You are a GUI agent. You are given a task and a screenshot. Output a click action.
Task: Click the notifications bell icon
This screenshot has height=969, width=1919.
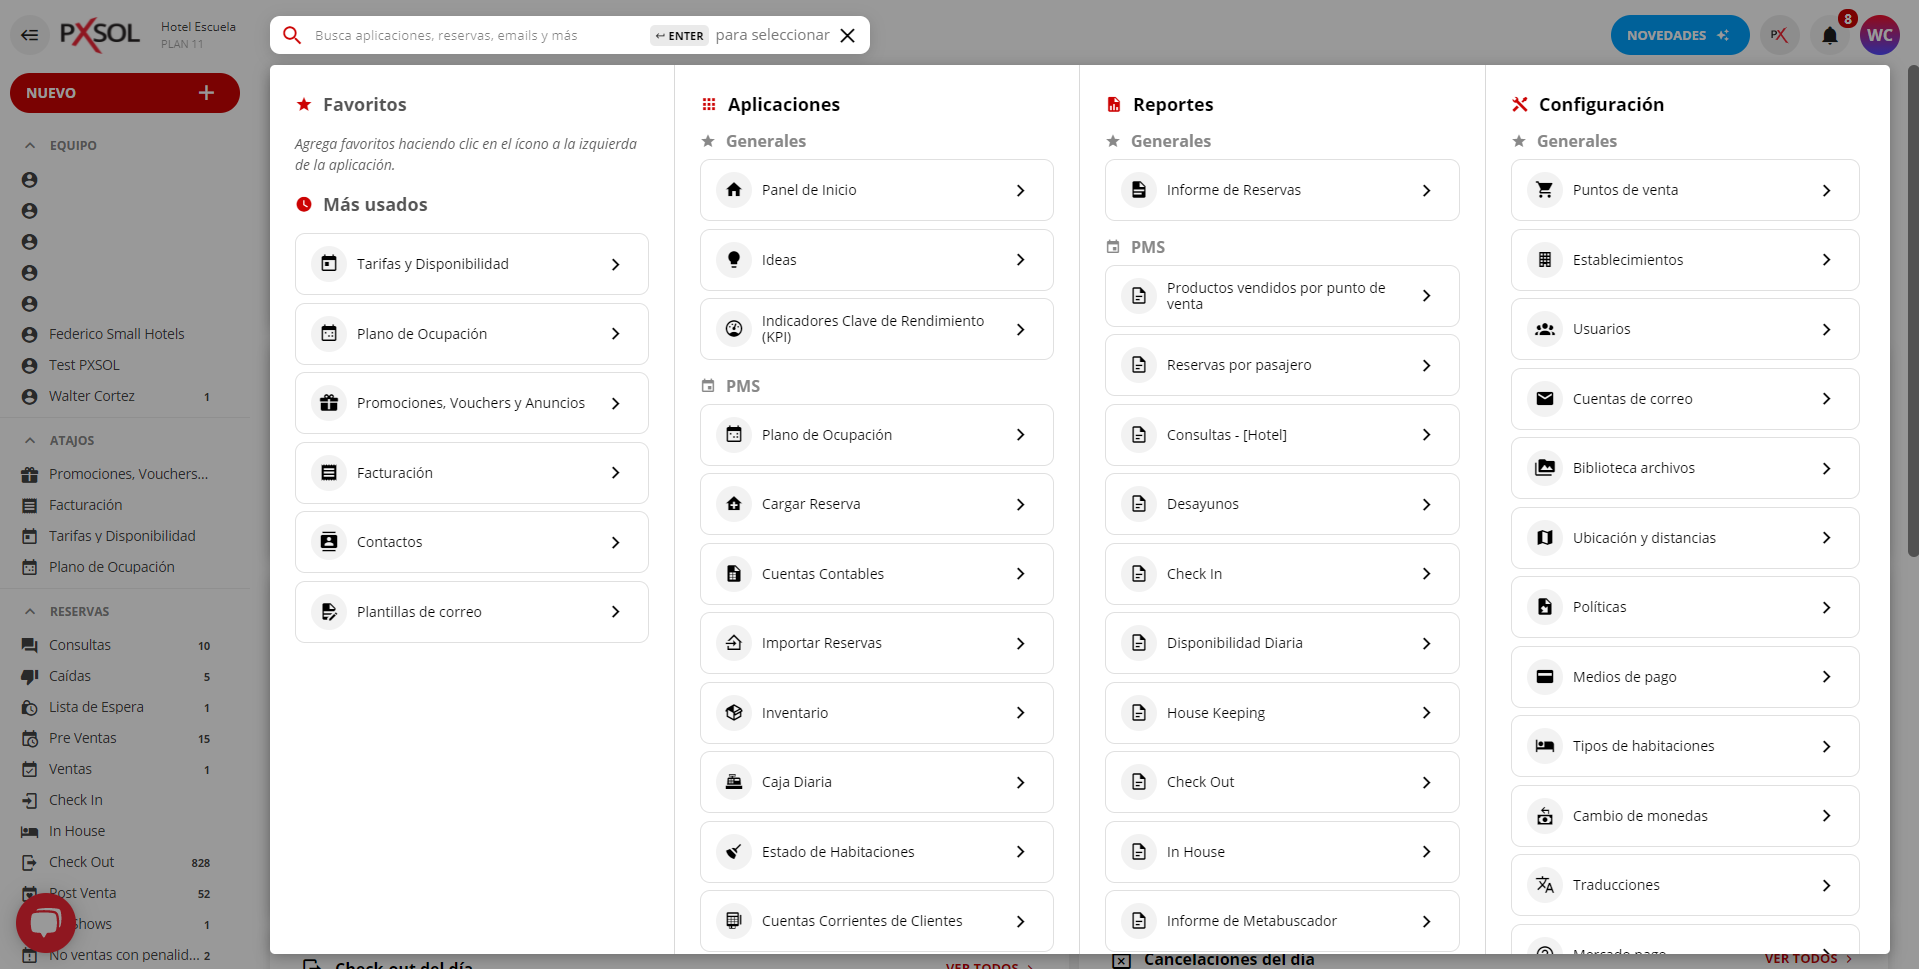click(1829, 36)
